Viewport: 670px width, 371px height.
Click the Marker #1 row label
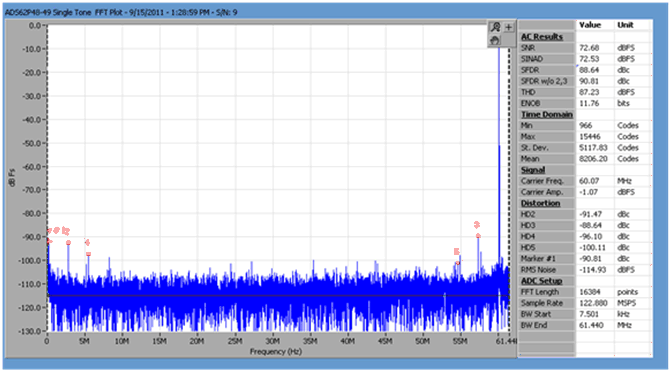(x=538, y=259)
